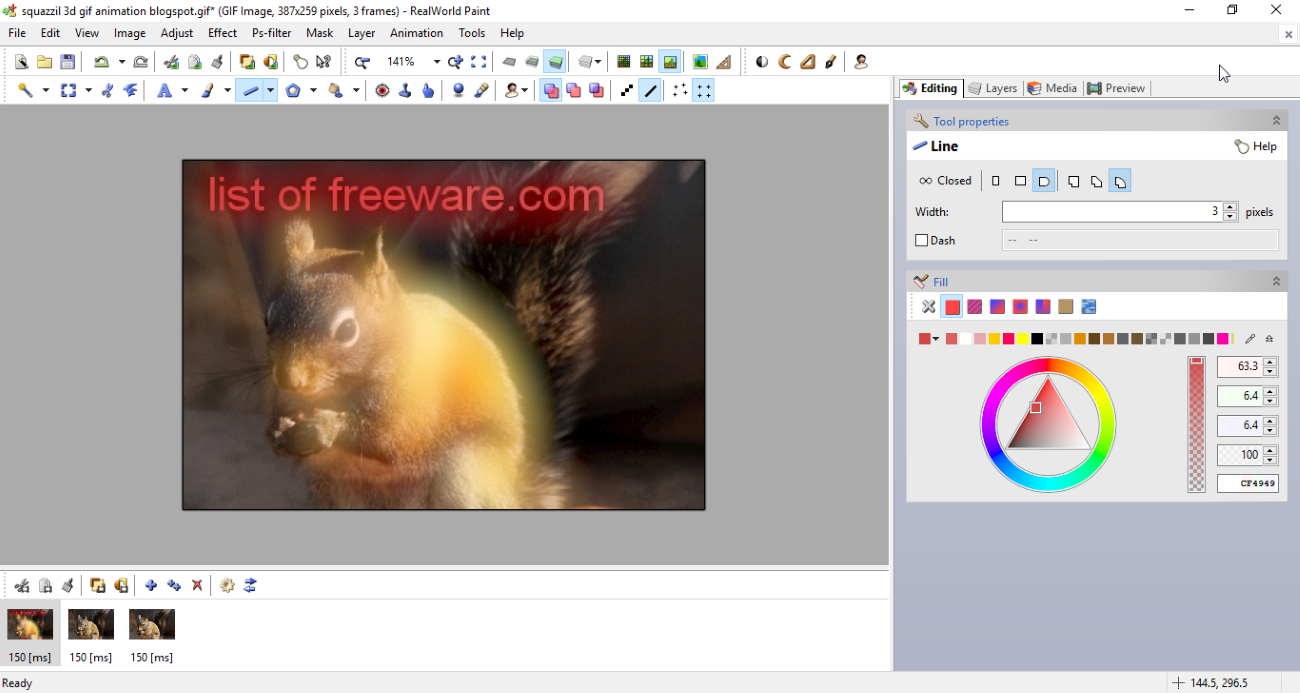
Task: Switch to the Layers tab
Action: 992,88
